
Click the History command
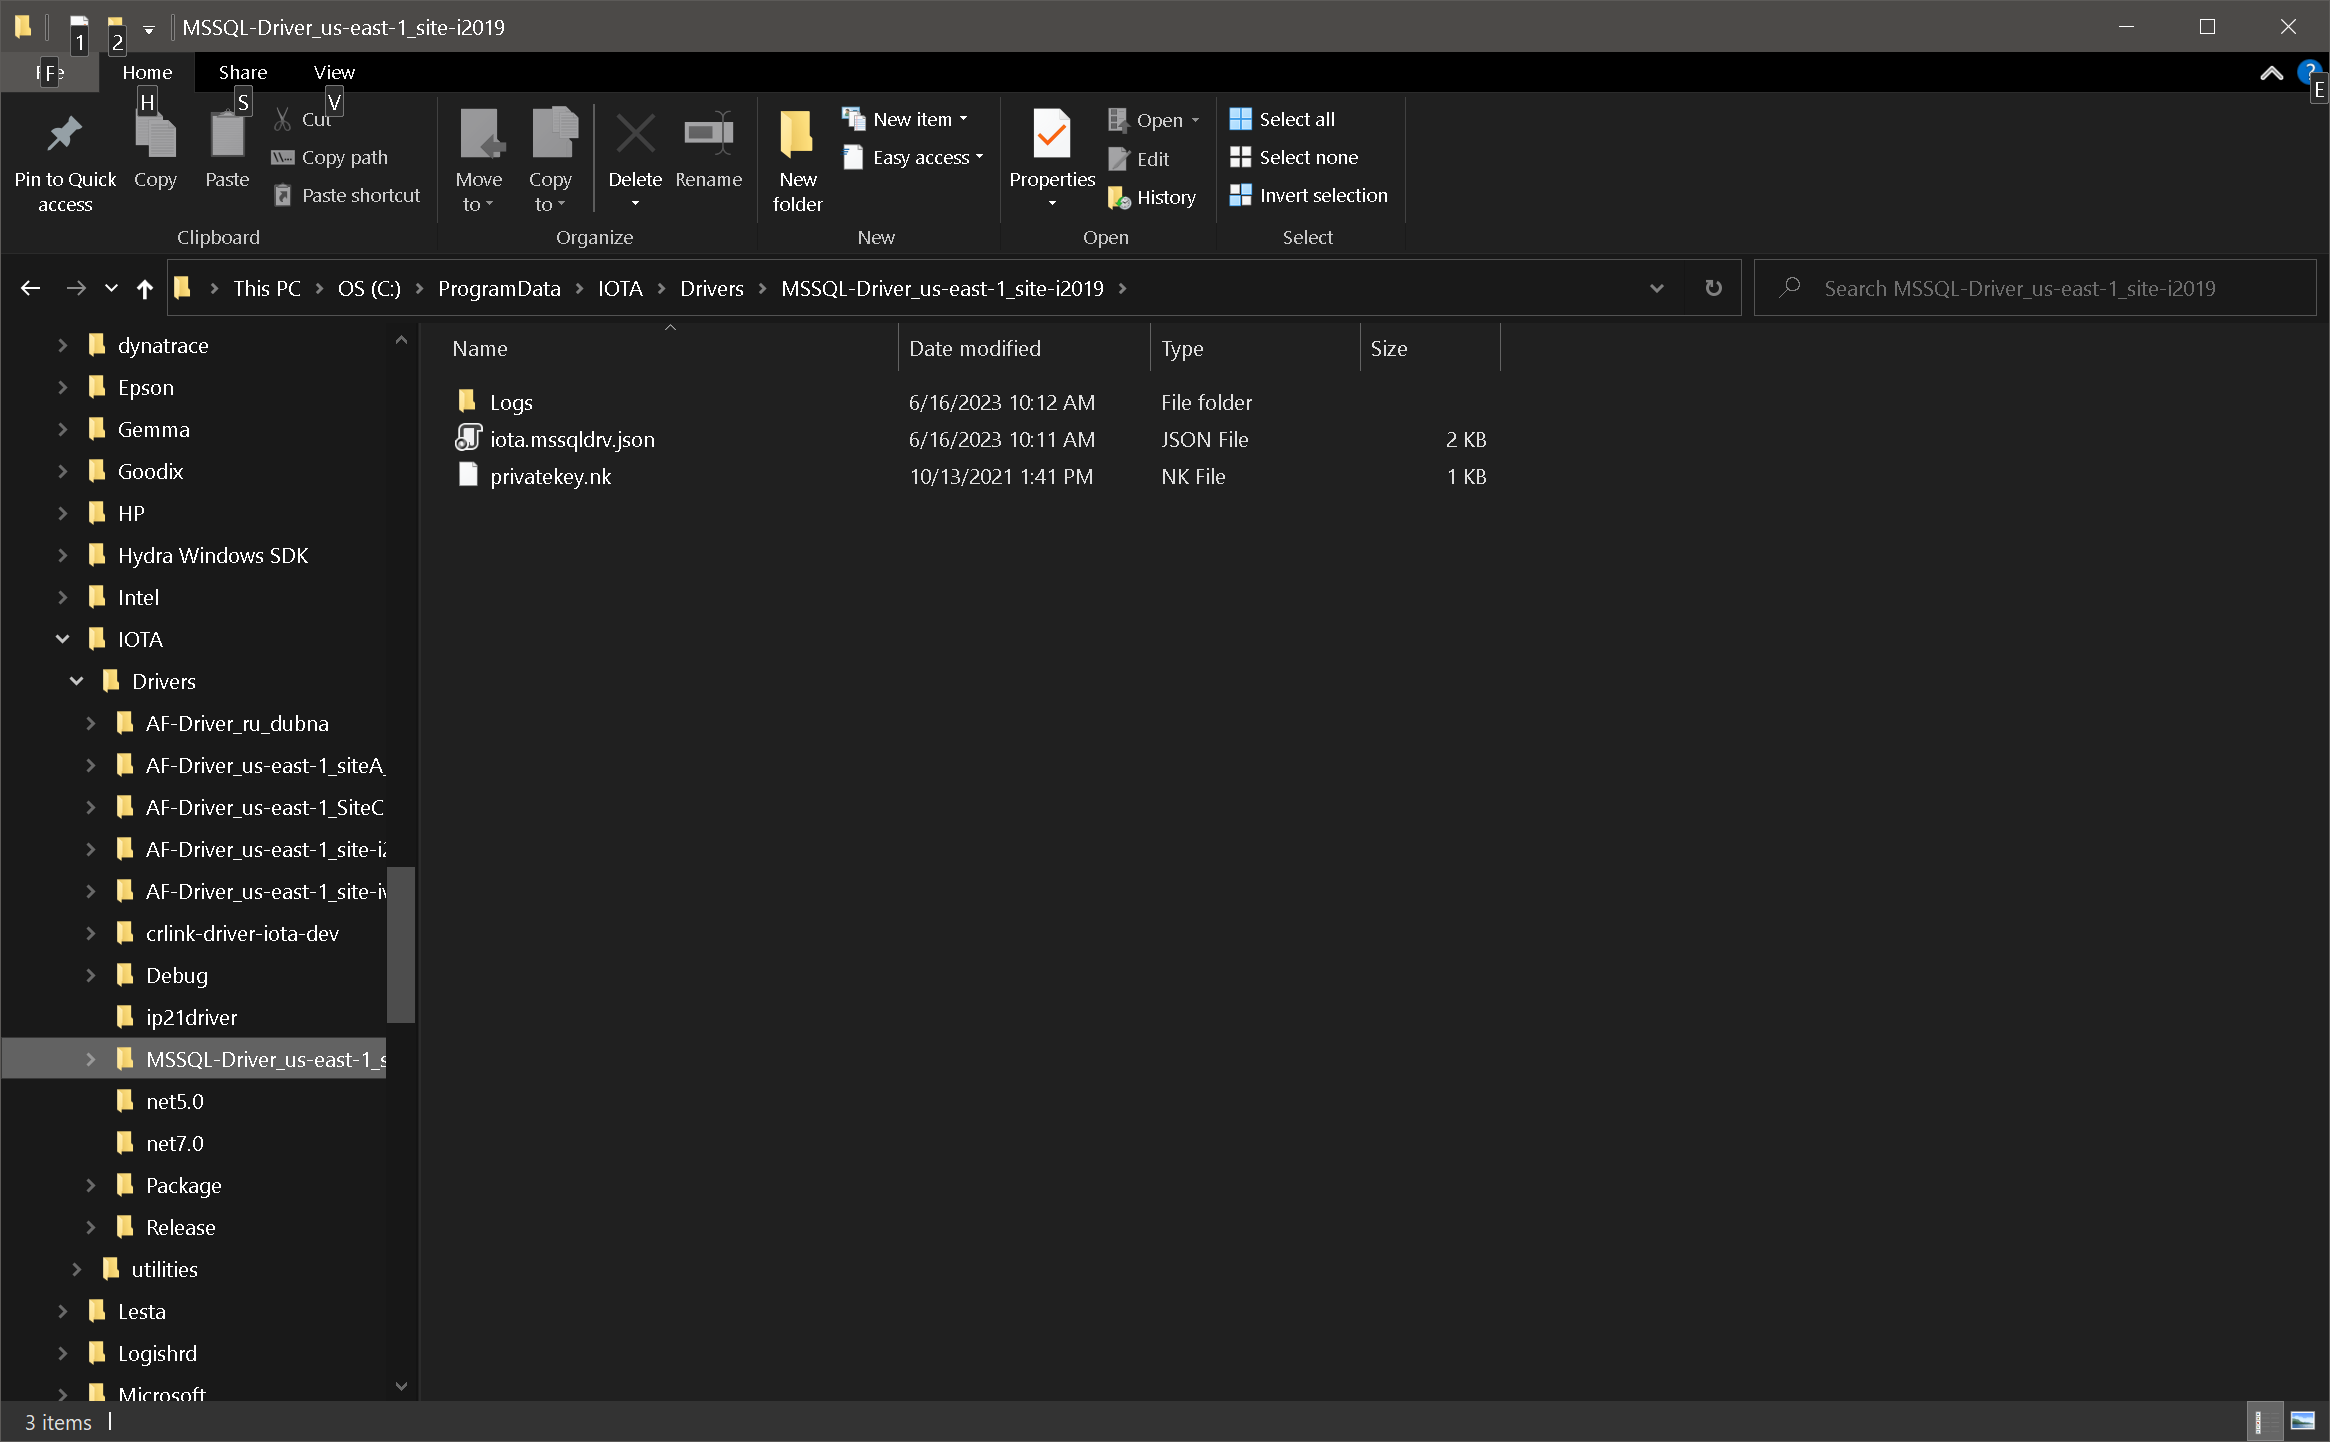click(1152, 197)
